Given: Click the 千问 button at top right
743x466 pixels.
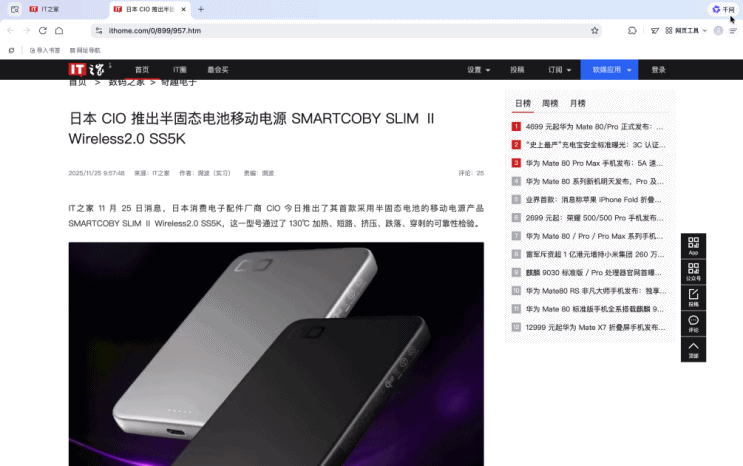Looking at the screenshot, I should click(x=723, y=9).
